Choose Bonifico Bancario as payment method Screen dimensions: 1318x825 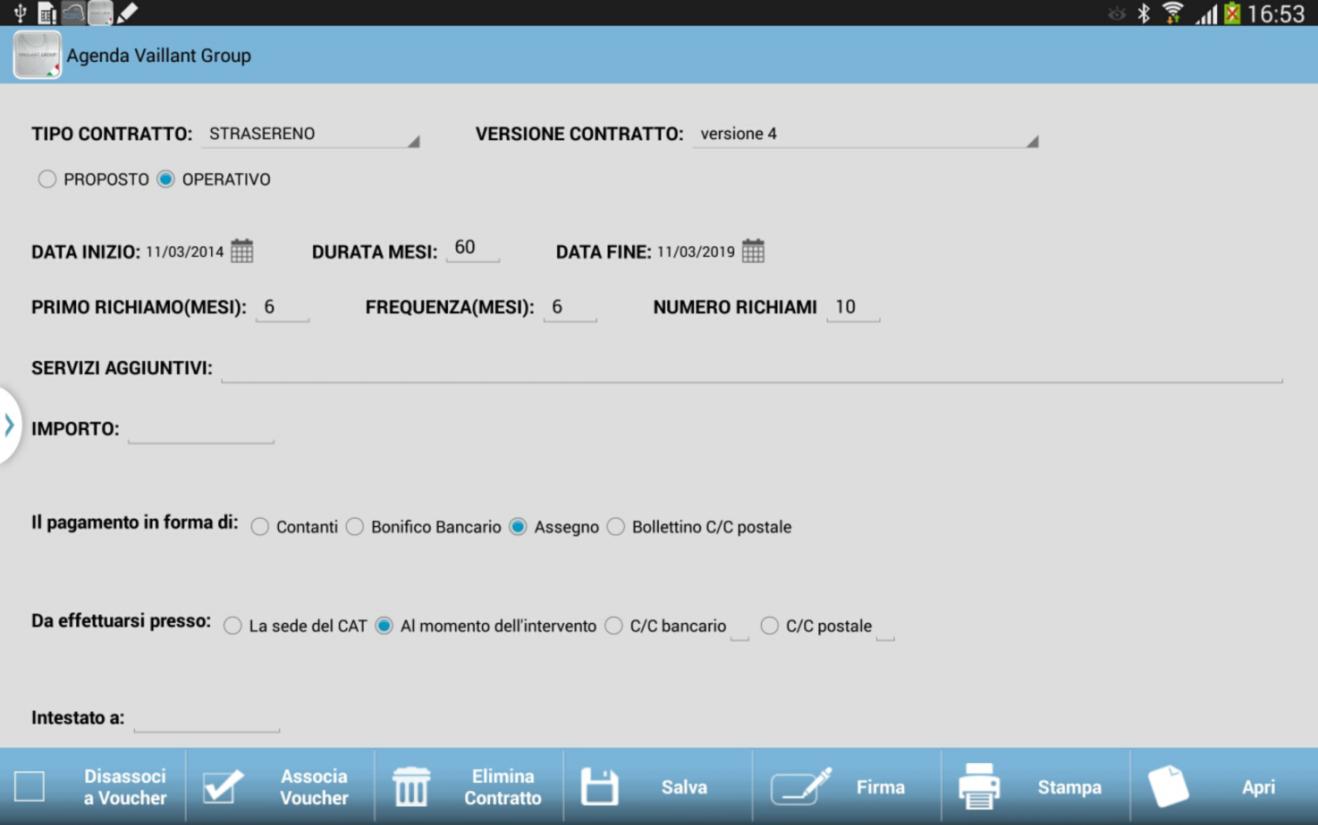coord(355,526)
